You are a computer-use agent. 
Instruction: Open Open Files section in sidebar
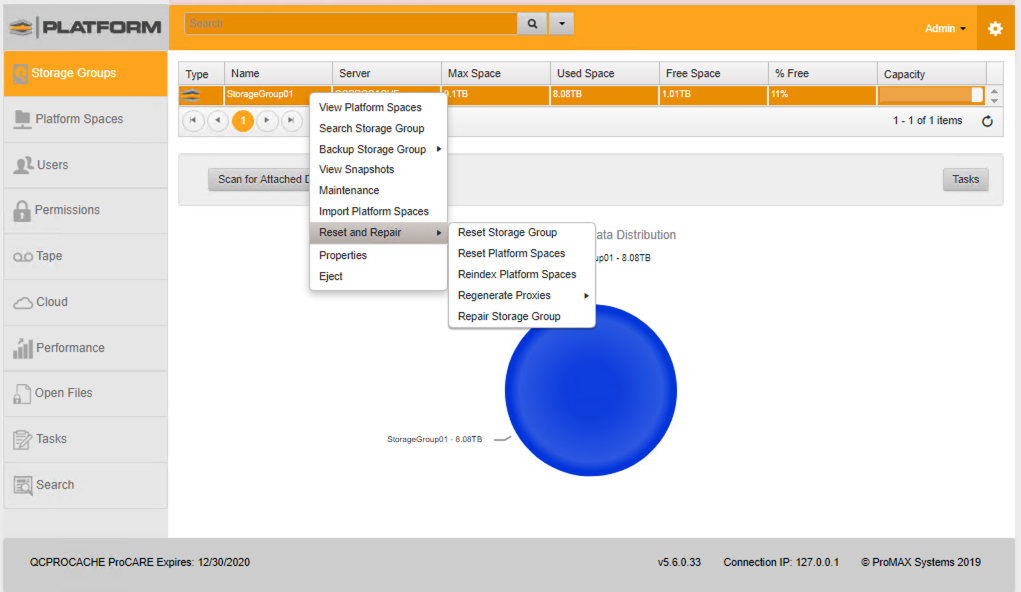tap(85, 393)
